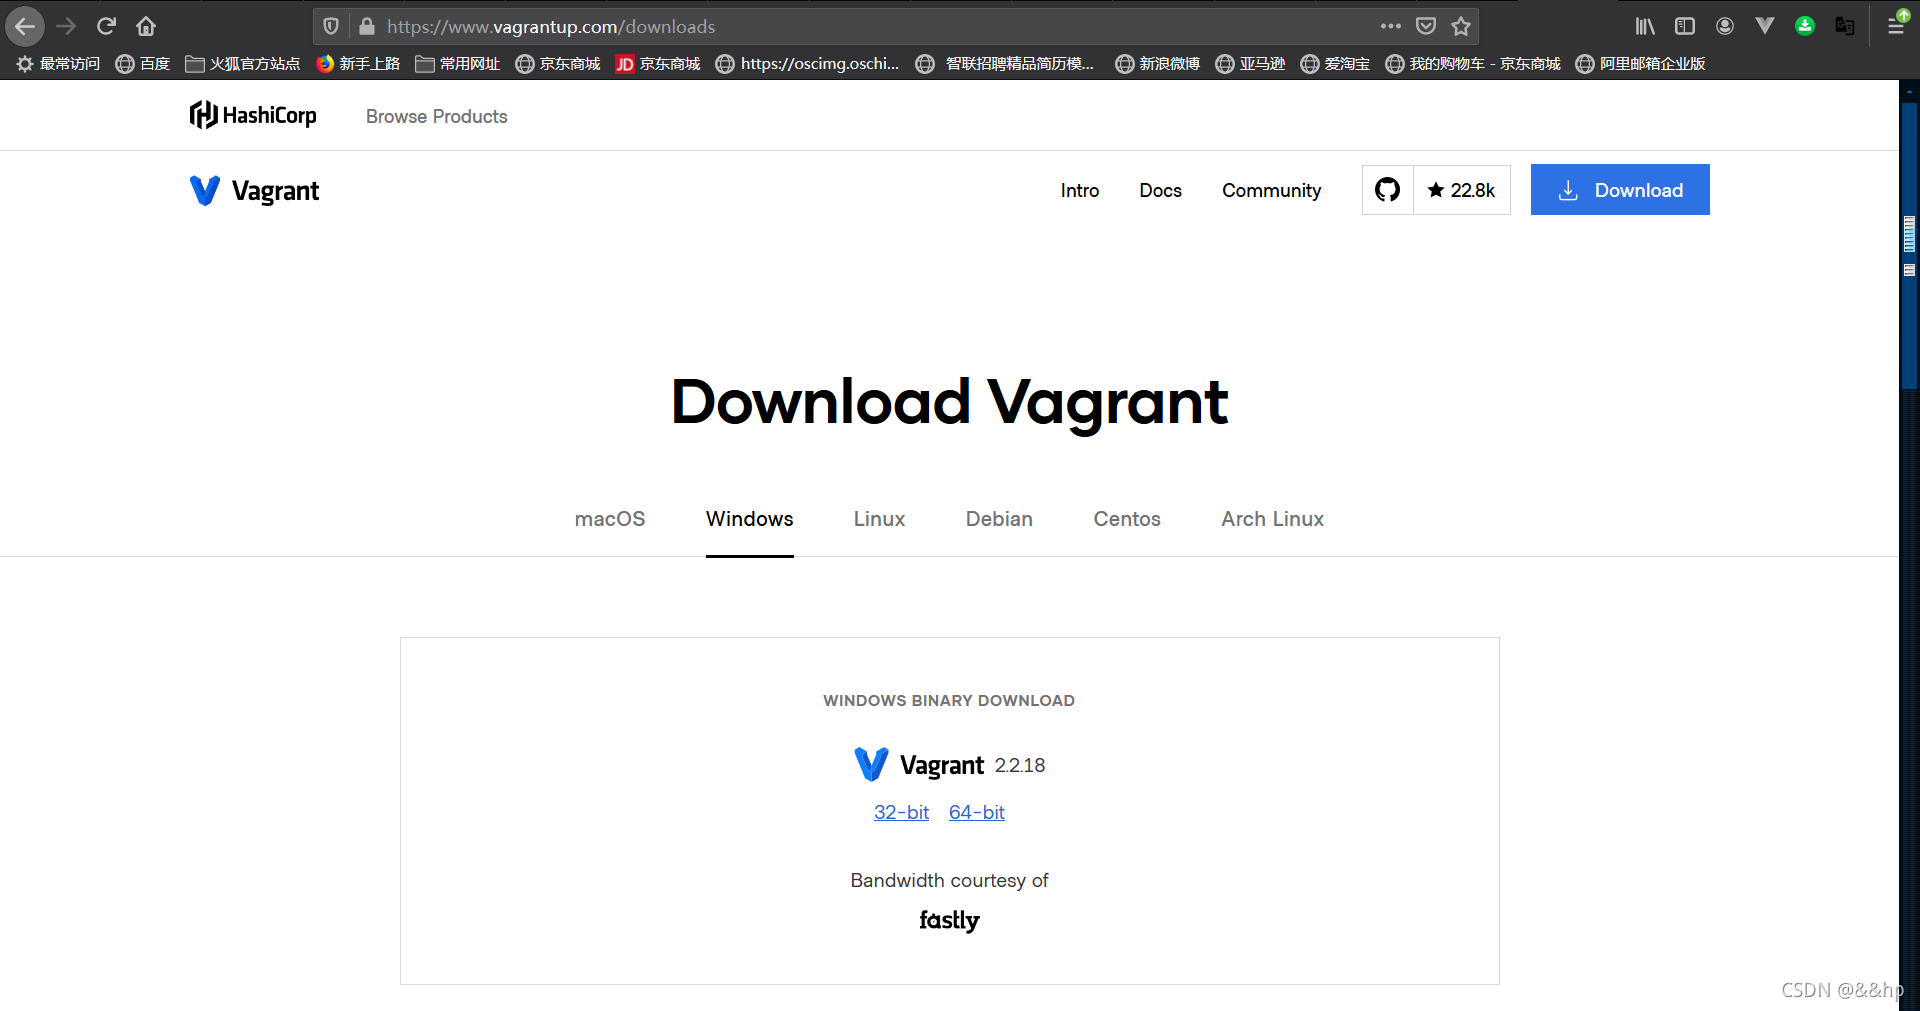Click the blue Download button

(x=1620, y=190)
